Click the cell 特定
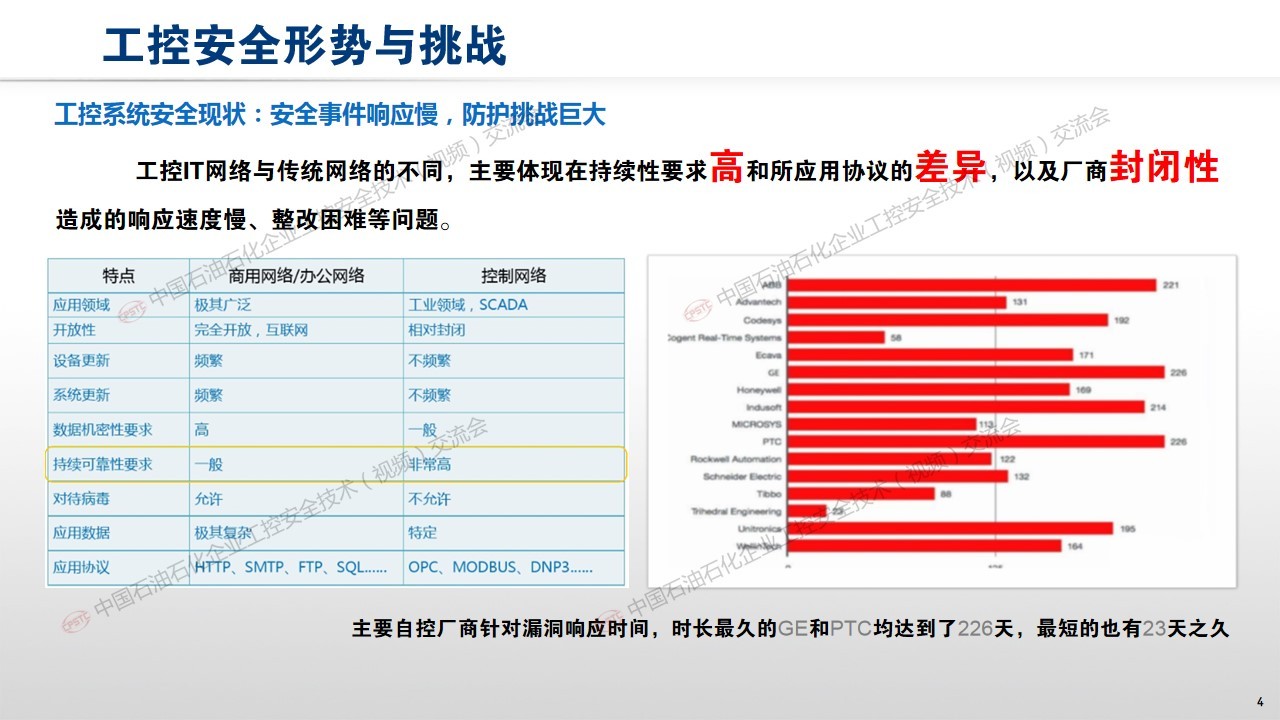Viewport: 1280px width, 720px height. (422, 532)
